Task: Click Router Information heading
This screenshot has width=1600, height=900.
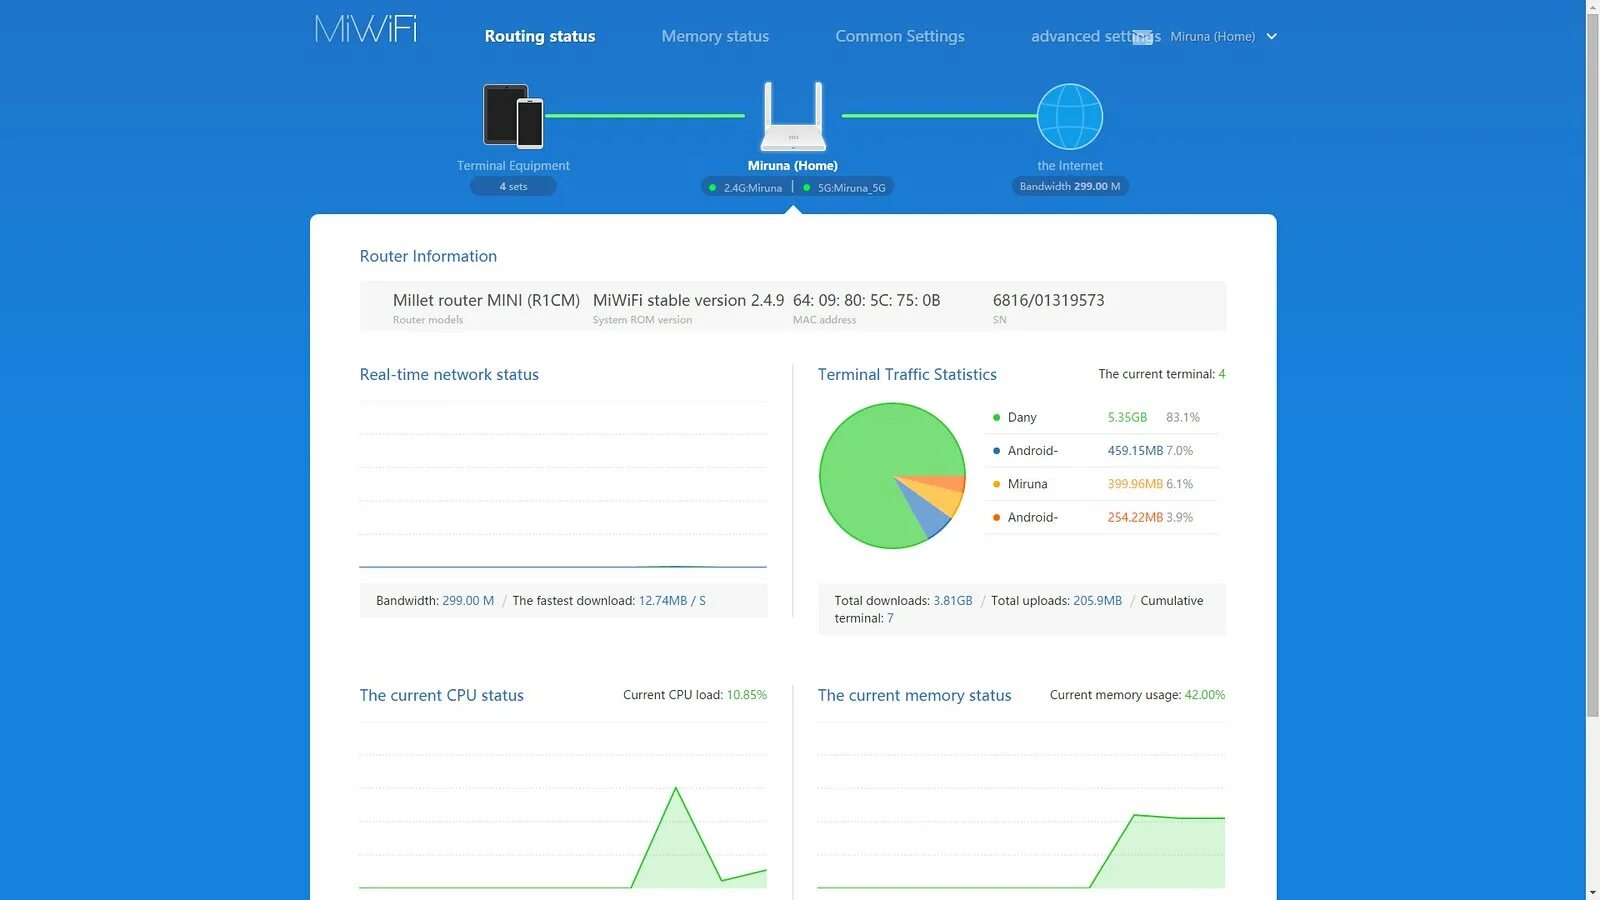Action: coord(428,256)
